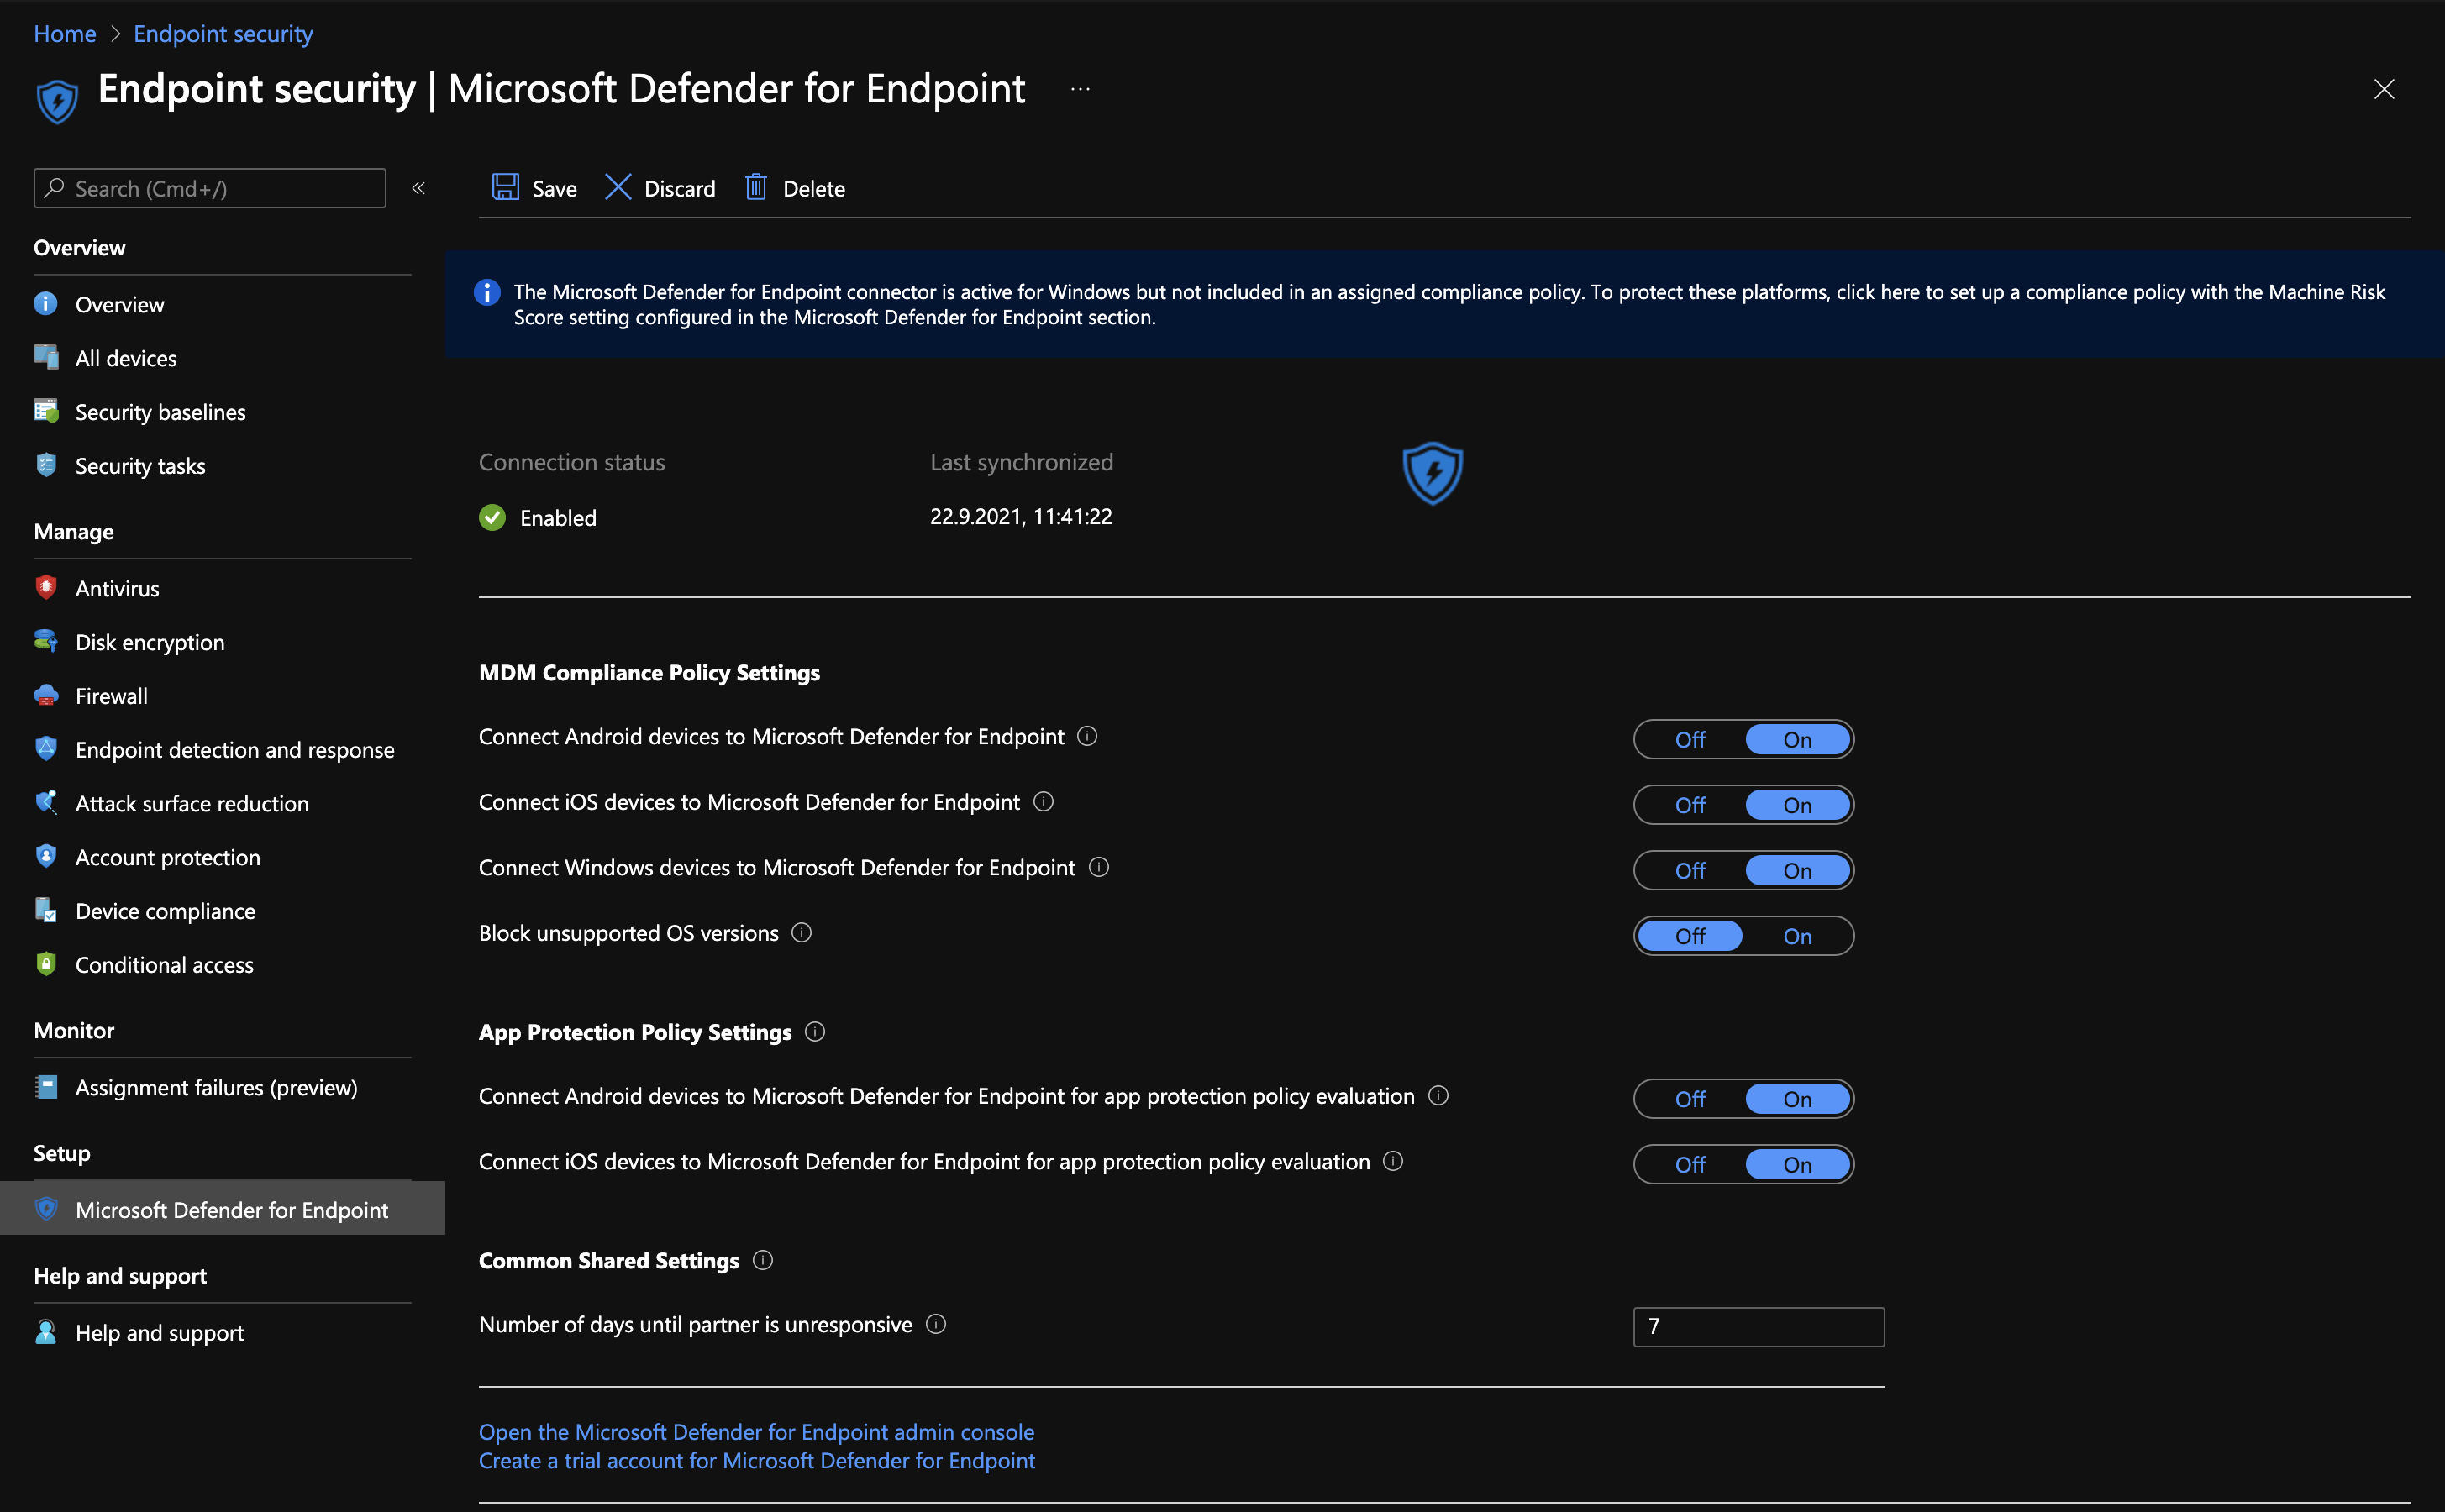Select Off for Block unsupported OS versions

pyautogui.click(x=1690, y=936)
